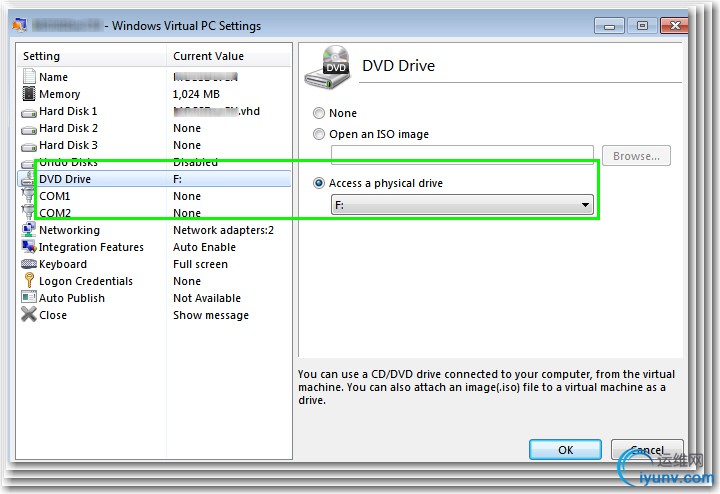Open the physical drive F: dropdown
The width and height of the screenshot is (720, 494).
[x=462, y=205]
